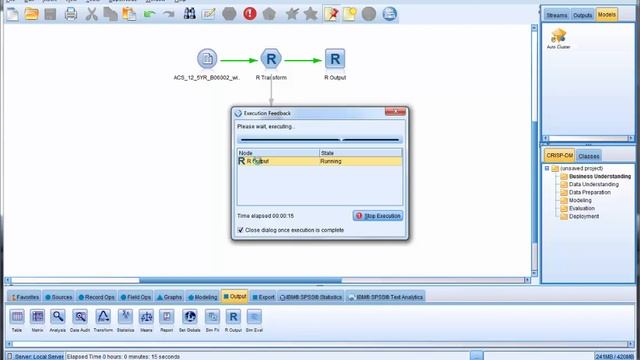The height and width of the screenshot is (360, 640).
Task: Save the stream with the disk icon
Action: (50, 14)
